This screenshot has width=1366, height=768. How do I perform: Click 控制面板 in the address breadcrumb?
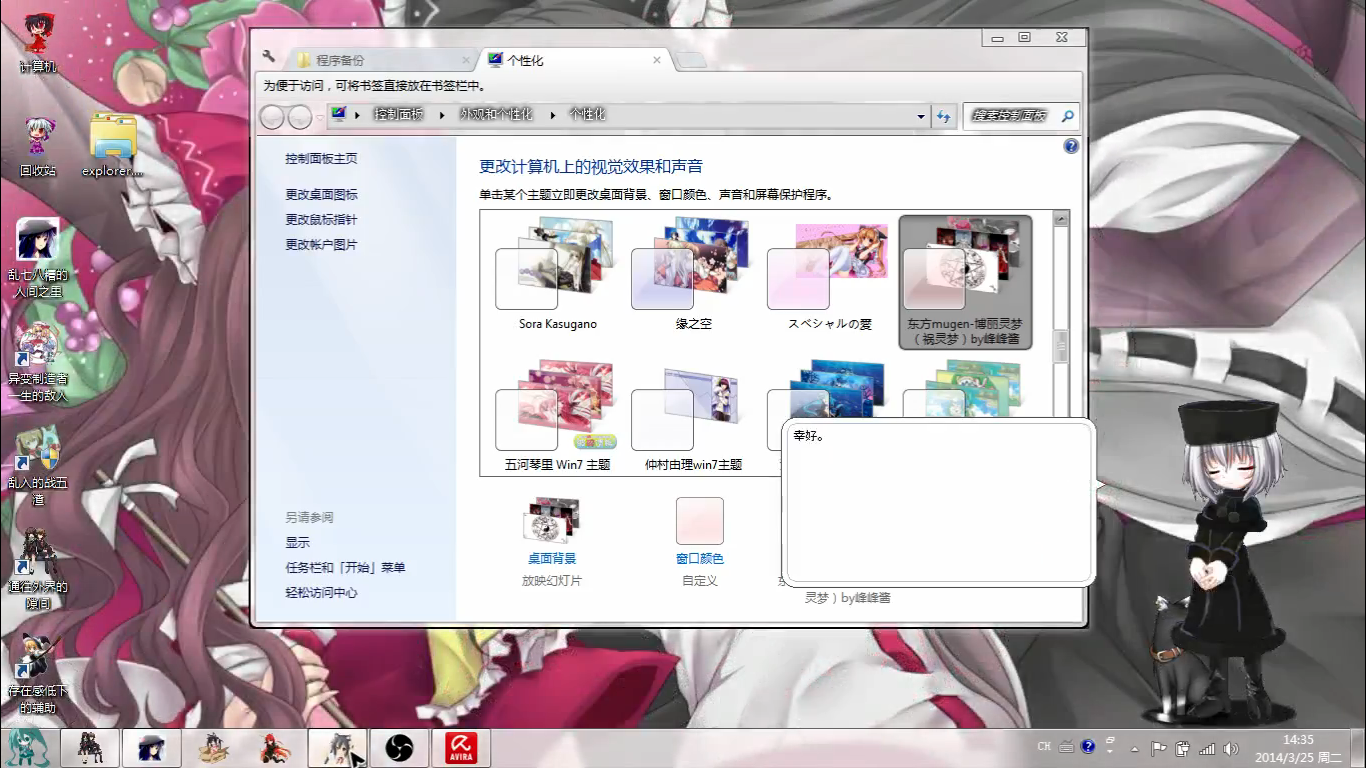[399, 115]
